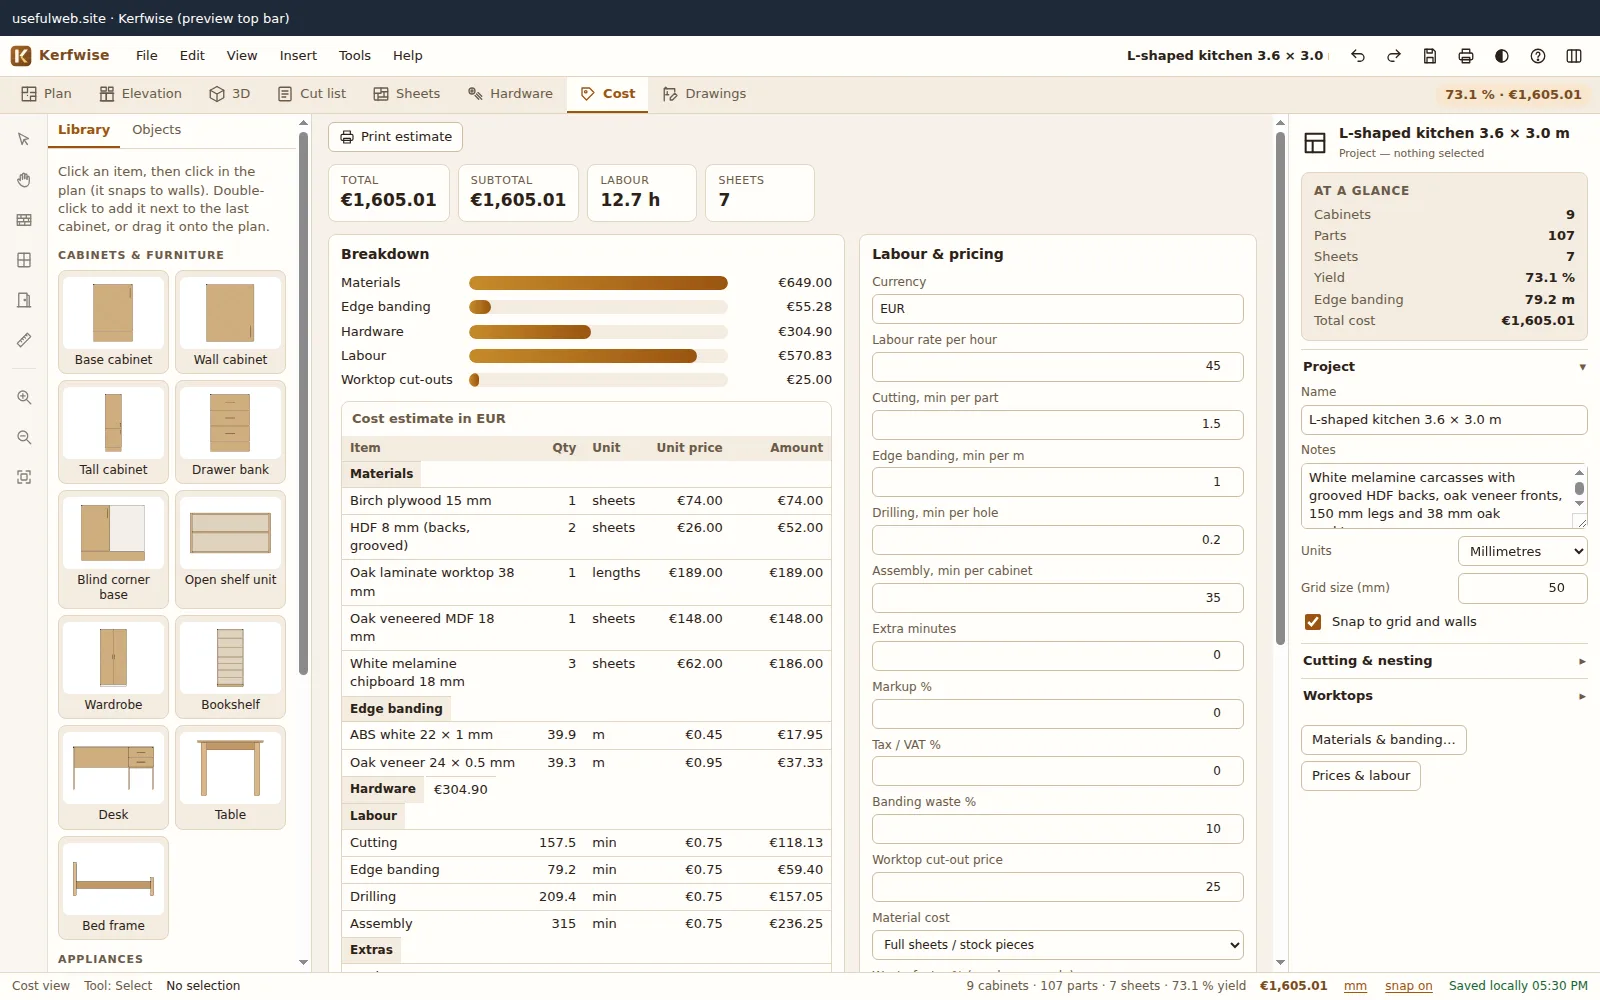1600x1000 pixels.
Task: Click the Kerfwise logo icon
Action: click(21, 56)
